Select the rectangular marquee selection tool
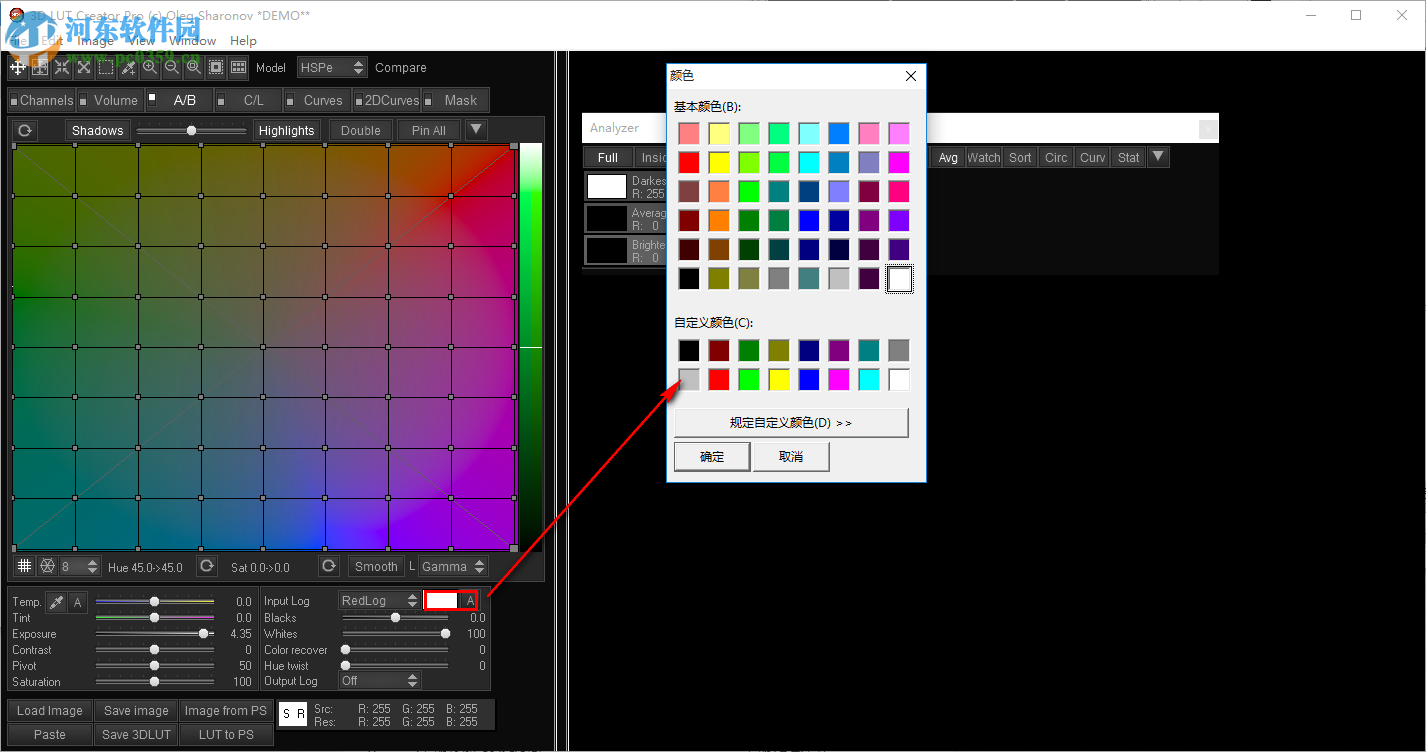Image resolution: width=1426 pixels, height=752 pixels. (106, 67)
